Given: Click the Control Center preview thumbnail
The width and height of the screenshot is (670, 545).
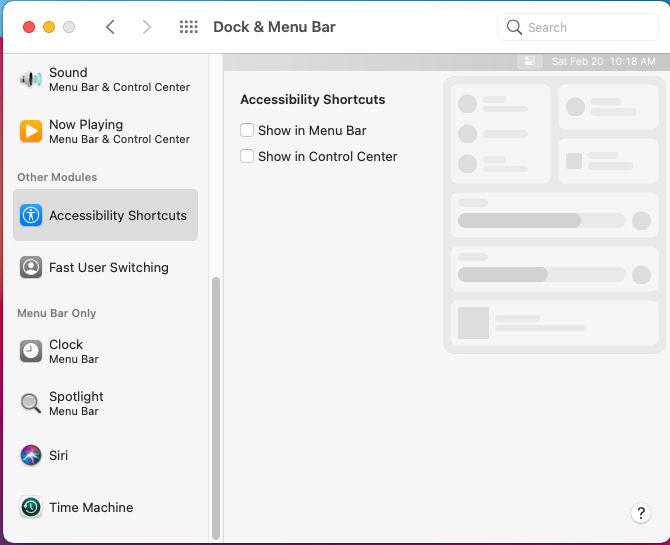Looking at the screenshot, I should [x=554, y=214].
